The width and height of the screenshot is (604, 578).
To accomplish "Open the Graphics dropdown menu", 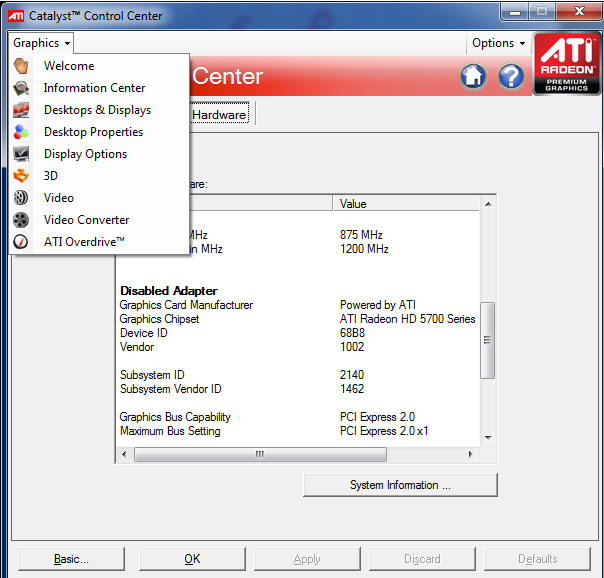I will [41, 43].
